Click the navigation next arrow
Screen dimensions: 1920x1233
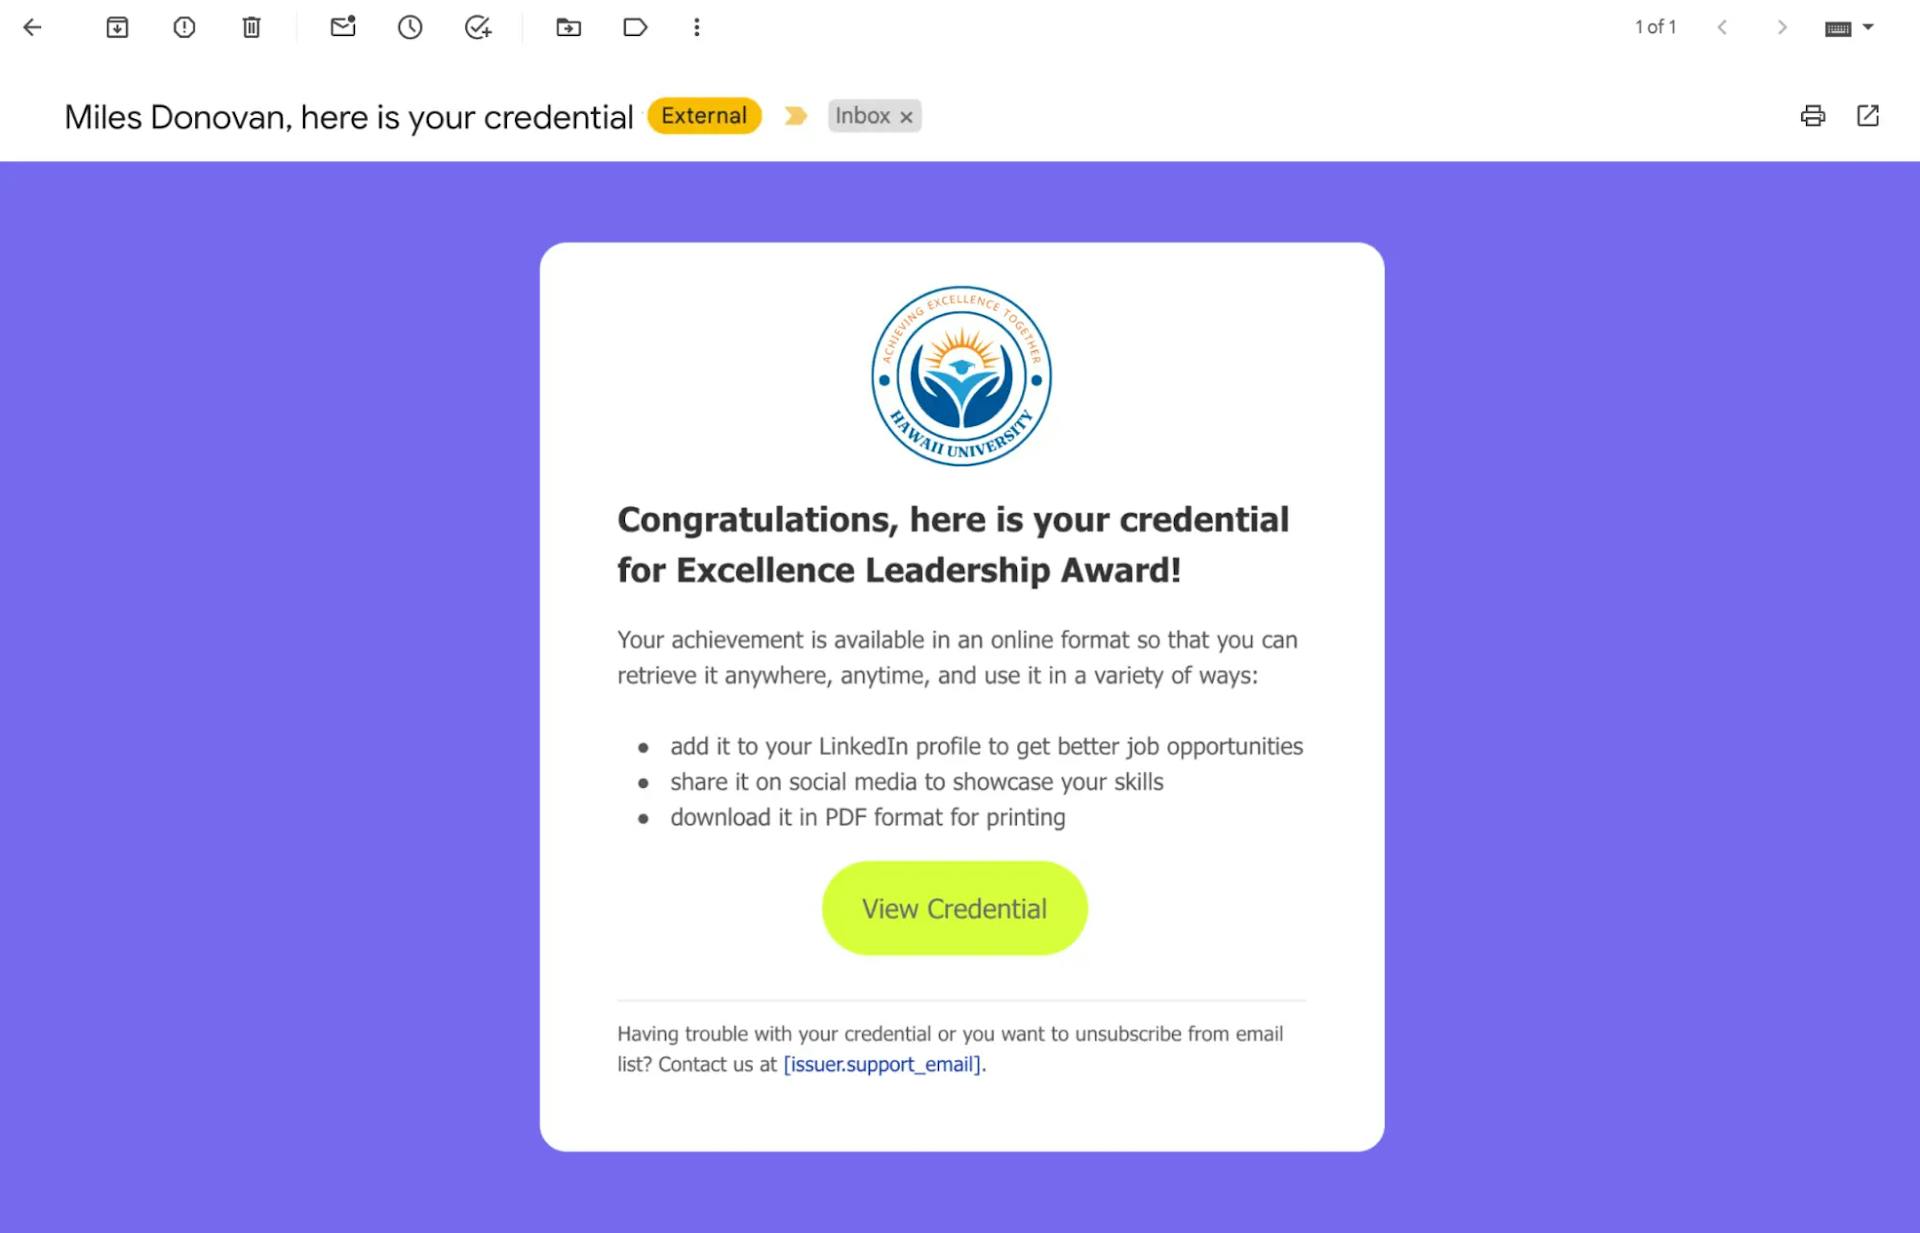1783,27
